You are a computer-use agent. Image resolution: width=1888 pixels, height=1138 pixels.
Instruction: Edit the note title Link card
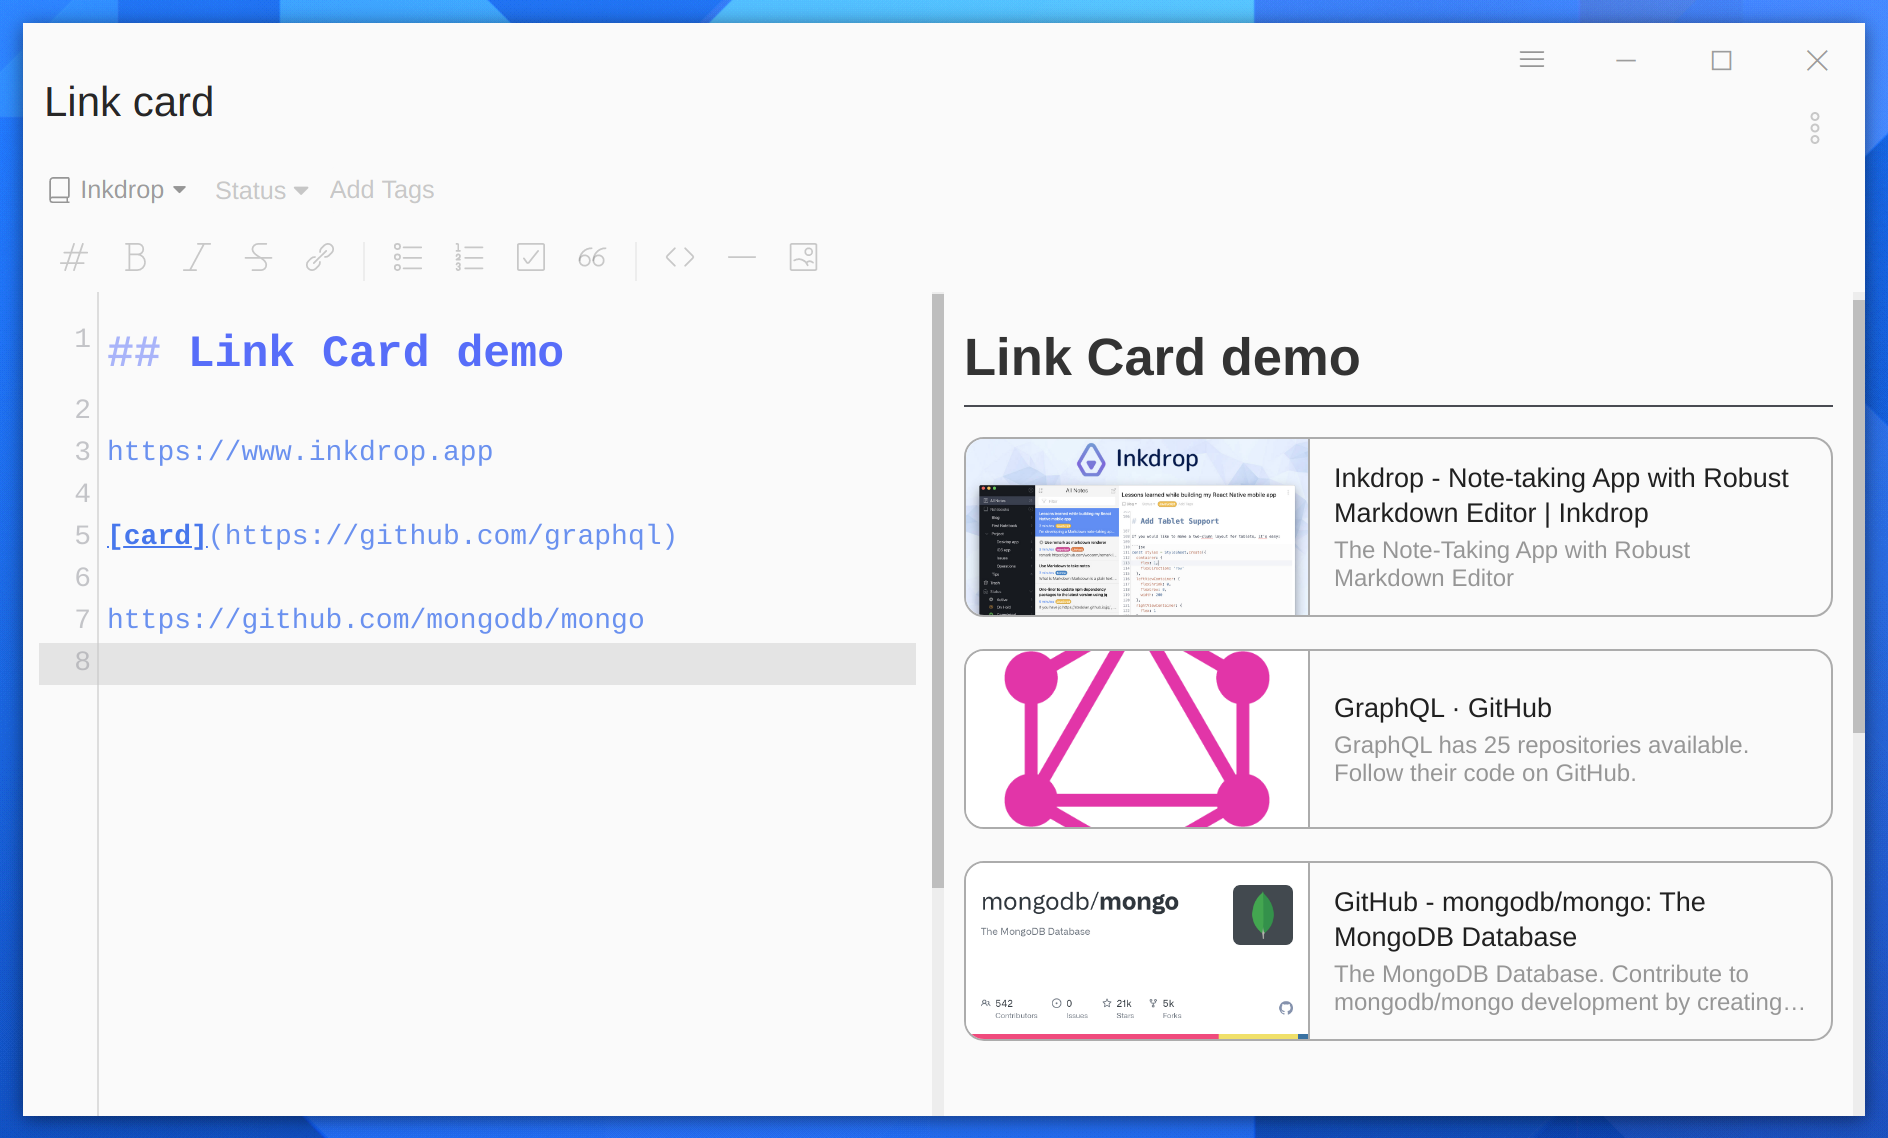coord(129,102)
